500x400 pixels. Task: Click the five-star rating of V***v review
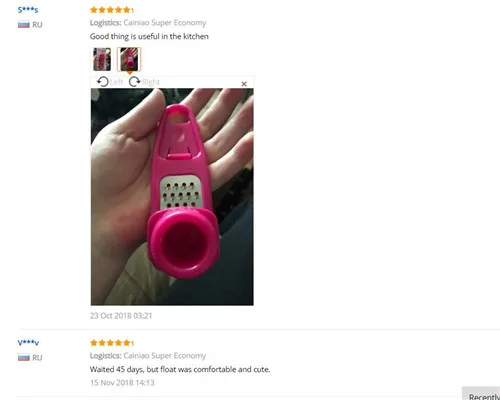point(112,343)
